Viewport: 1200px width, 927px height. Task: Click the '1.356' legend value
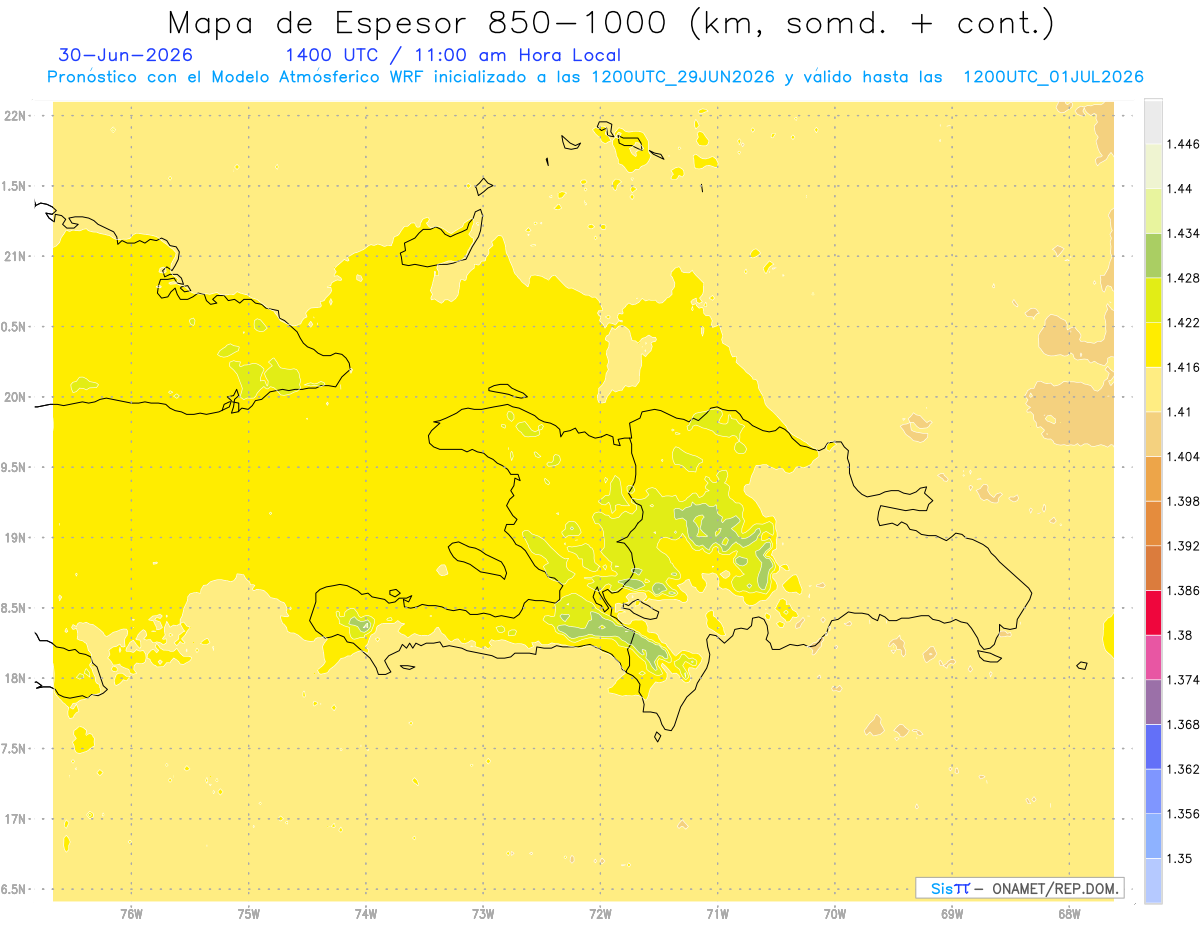1183,814
